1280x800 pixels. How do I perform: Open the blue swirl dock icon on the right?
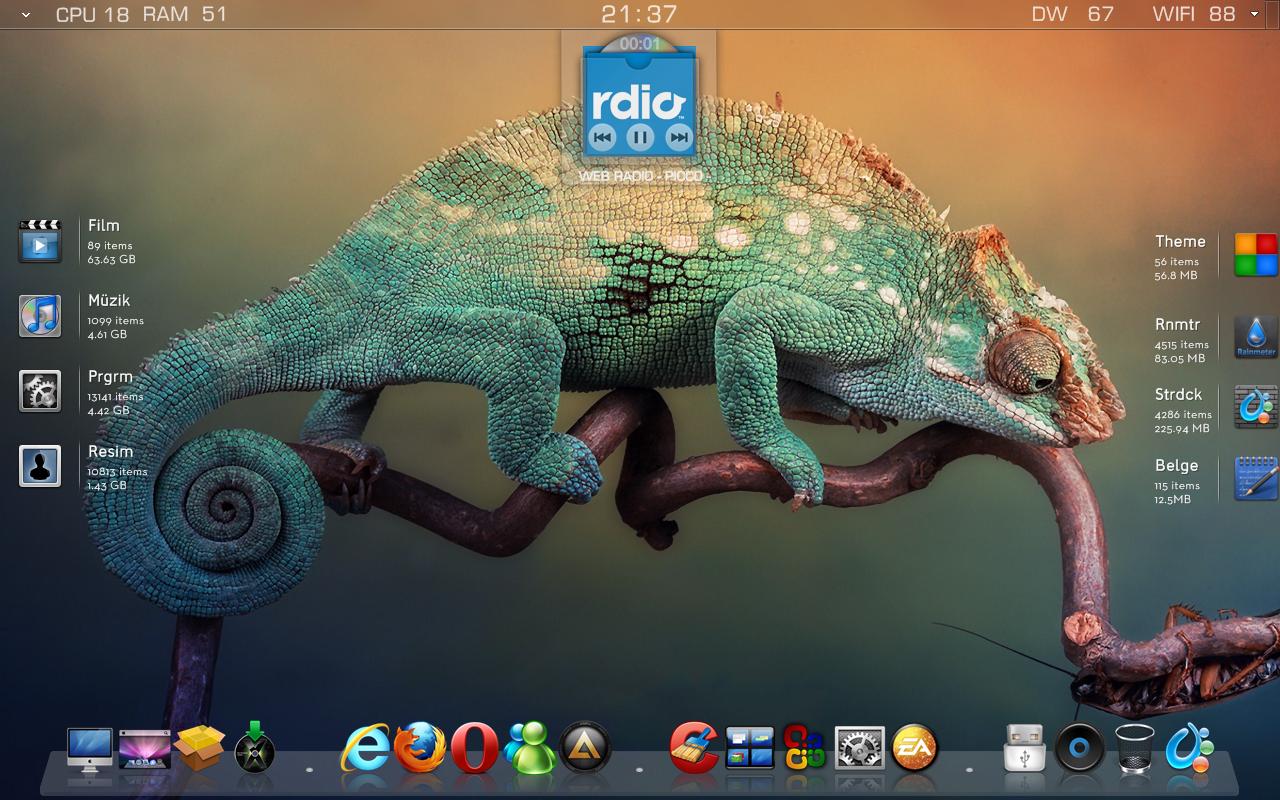pos(1190,747)
